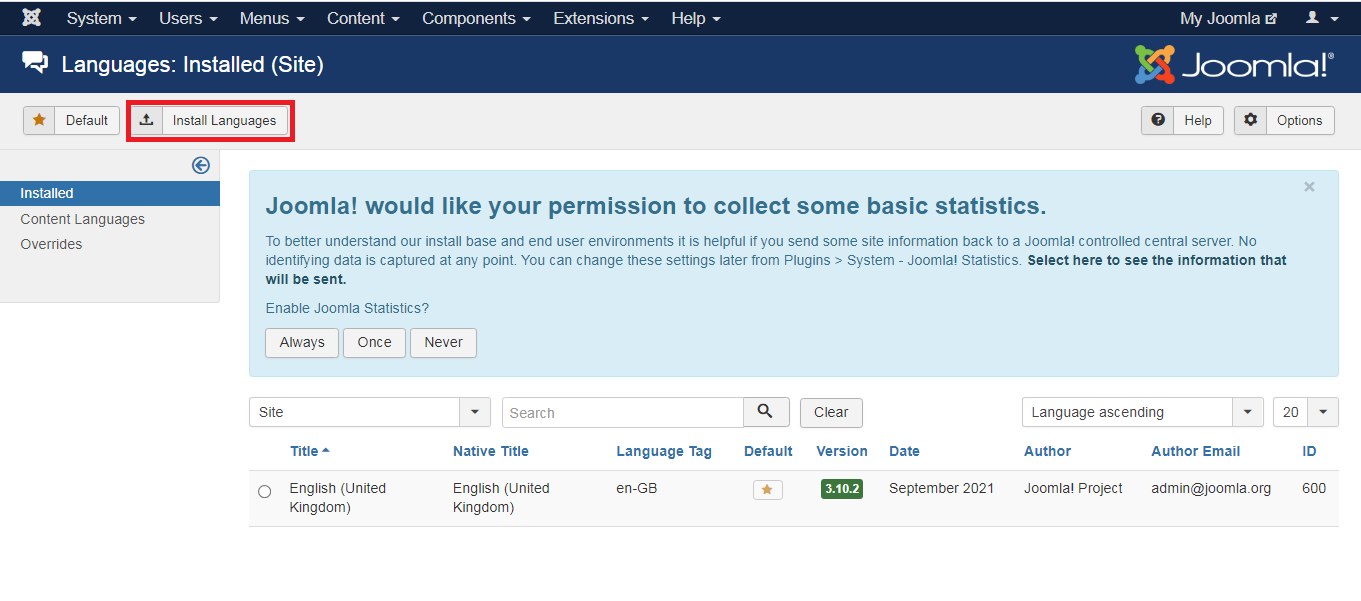The image size is (1361, 601).
Task: Go to Overrides in the sidebar
Action: [51, 244]
